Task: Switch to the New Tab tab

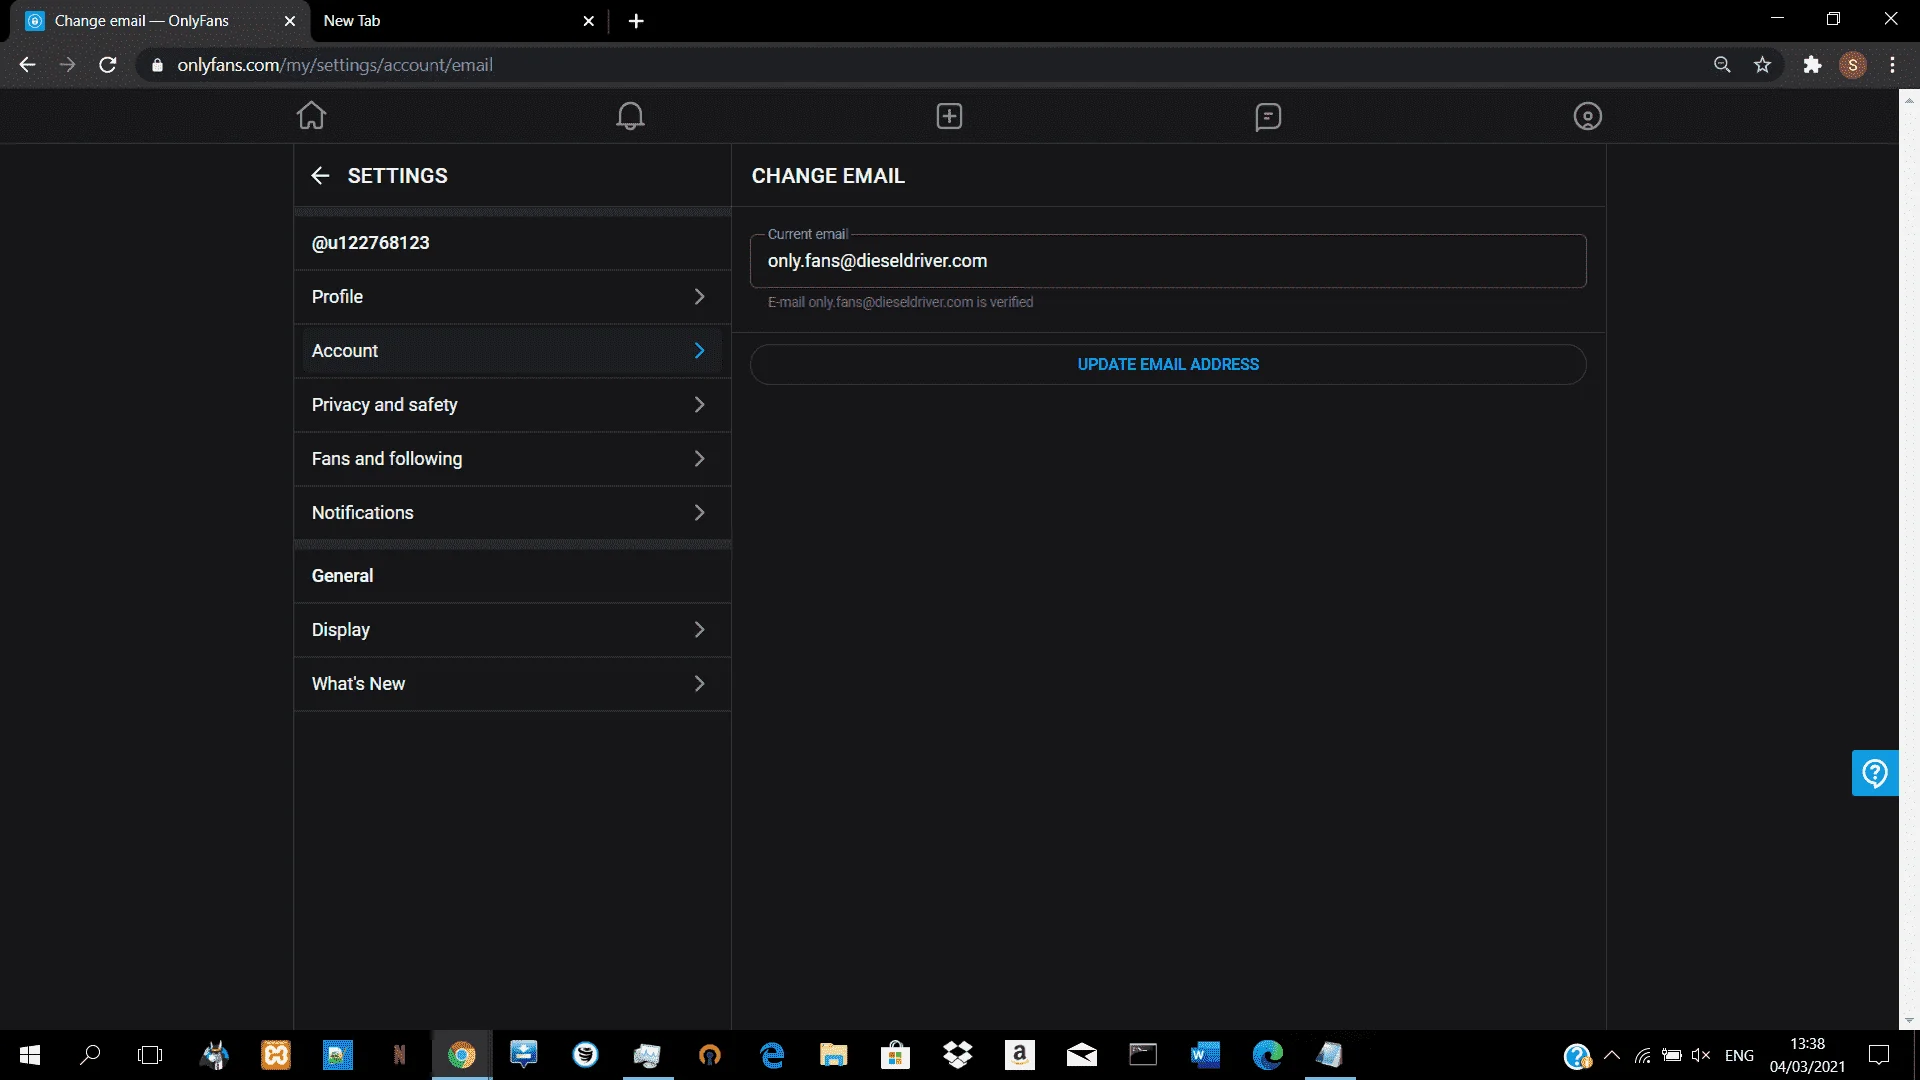Action: [x=458, y=21]
